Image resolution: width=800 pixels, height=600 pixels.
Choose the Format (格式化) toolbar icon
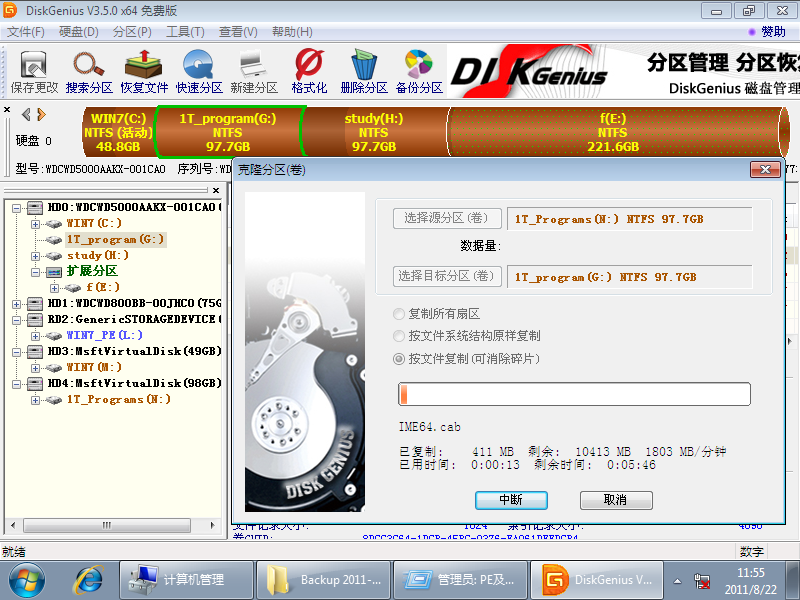pos(309,71)
